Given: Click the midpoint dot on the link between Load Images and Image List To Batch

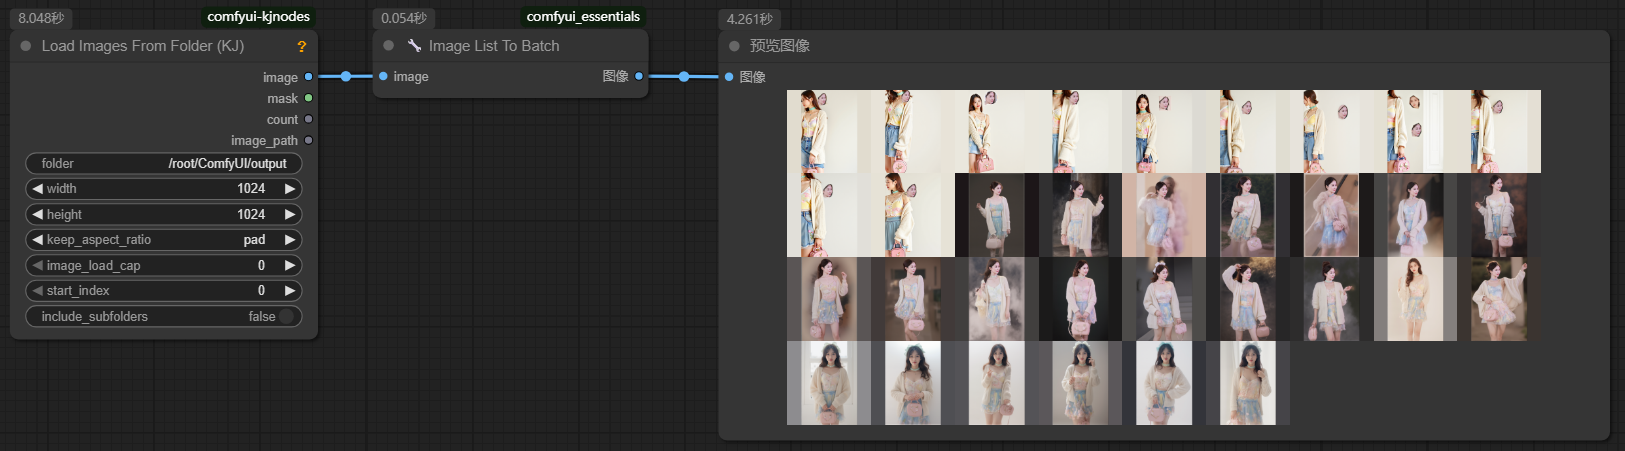Looking at the screenshot, I should point(345,76).
